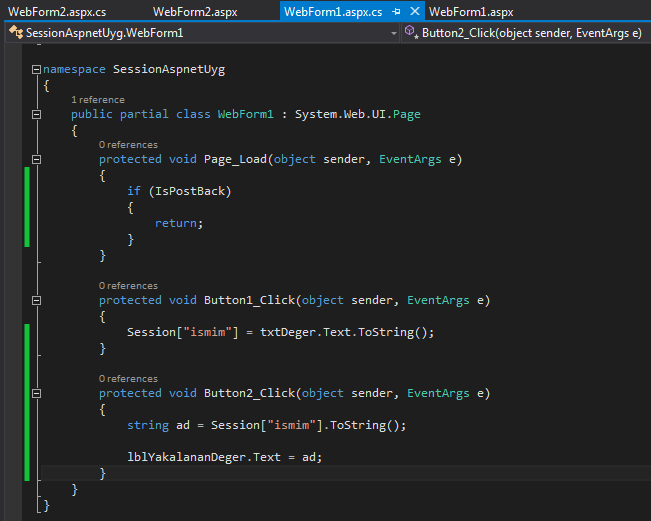651x521 pixels.
Task: Click the "ismim" string in Button1_Click
Action: click(207, 332)
